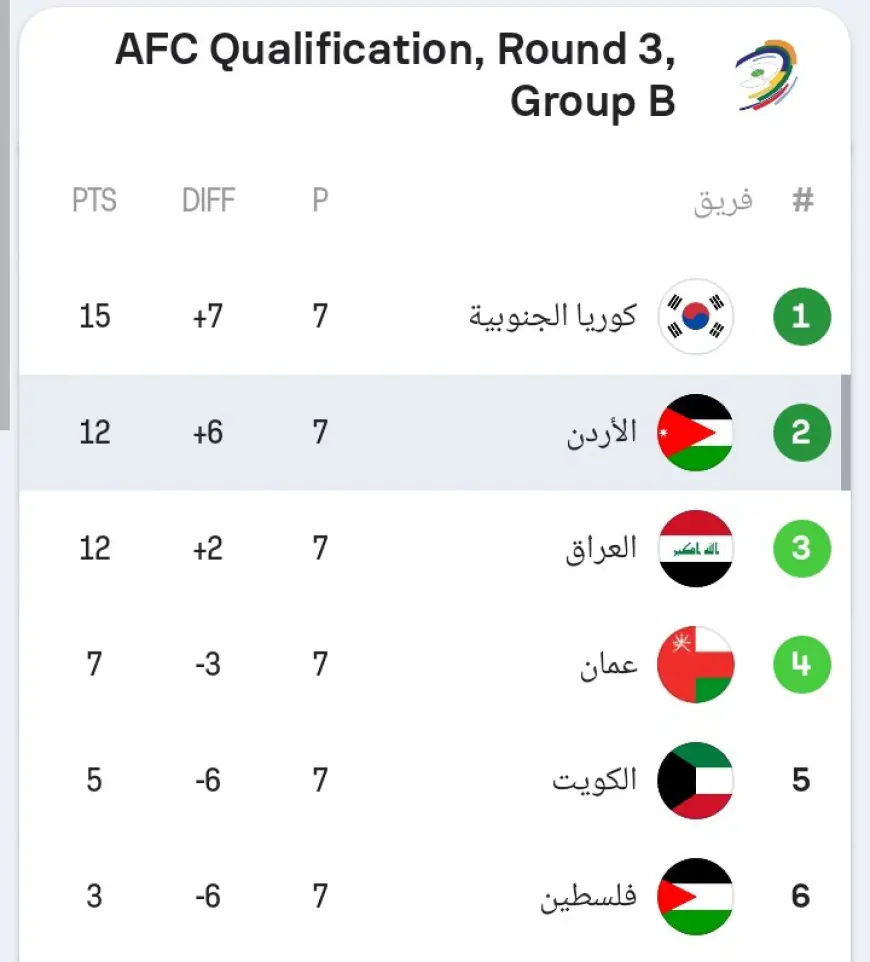Click the Iraq flag icon
870x962 pixels.
point(695,548)
